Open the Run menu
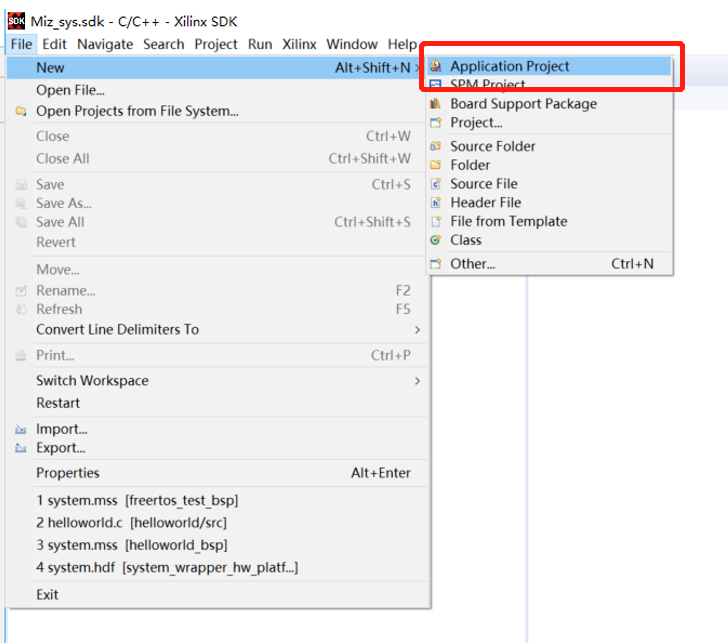The width and height of the screenshot is (728, 643). click(x=260, y=44)
